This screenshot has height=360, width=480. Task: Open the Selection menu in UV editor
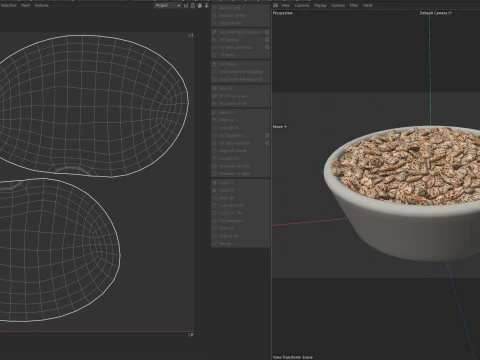coord(8,5)
